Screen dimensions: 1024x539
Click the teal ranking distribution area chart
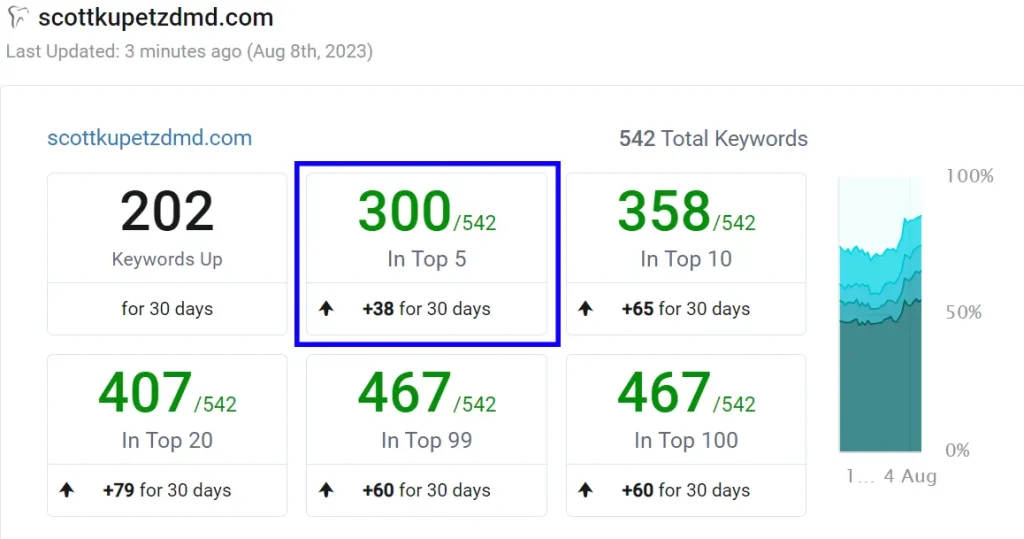(x=880, y=314)
